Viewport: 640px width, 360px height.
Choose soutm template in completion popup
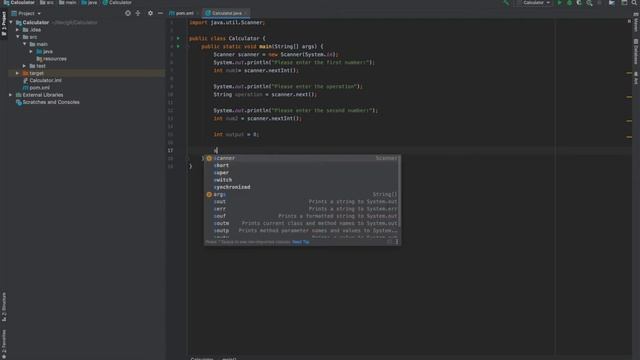point(302,223)
